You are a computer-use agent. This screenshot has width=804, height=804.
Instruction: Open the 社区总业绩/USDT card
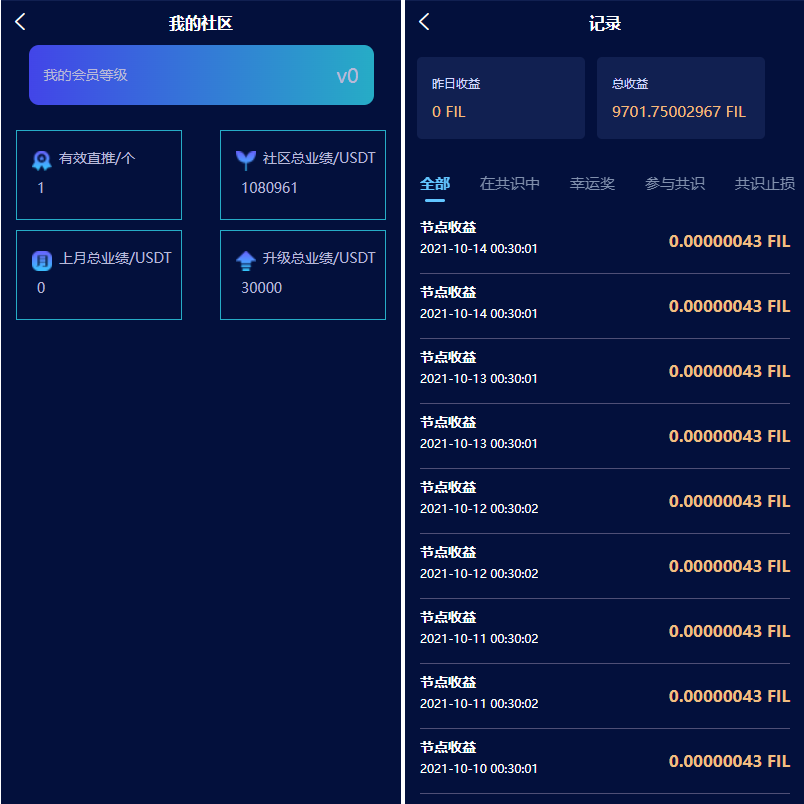tap(303, 175)
